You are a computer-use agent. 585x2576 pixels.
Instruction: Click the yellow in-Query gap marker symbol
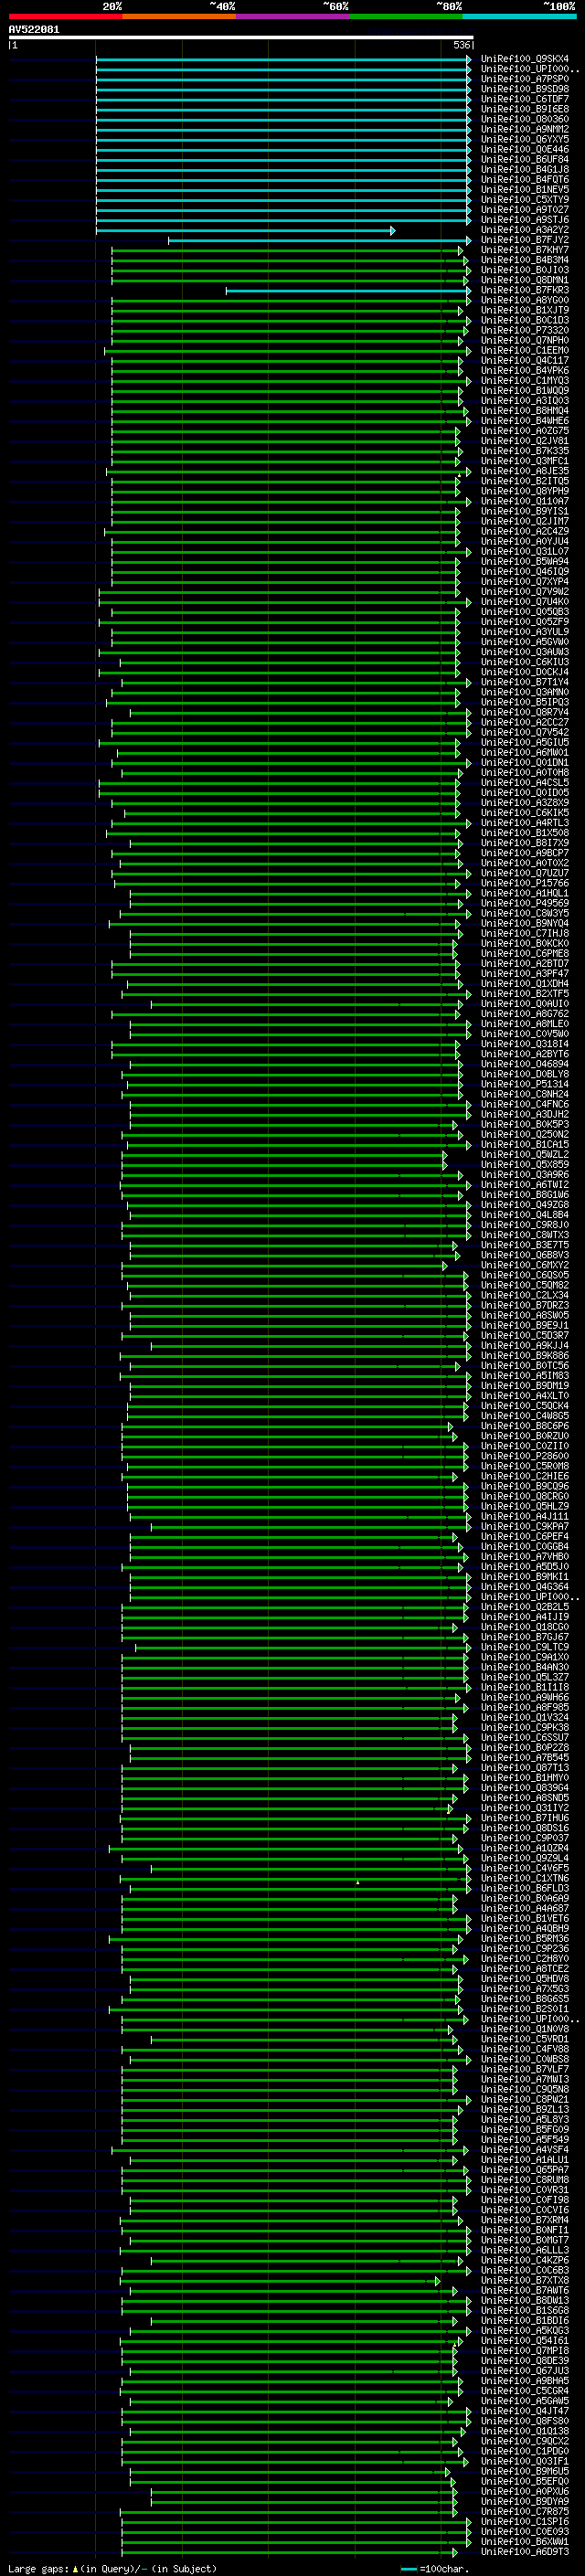point(75,2568)
